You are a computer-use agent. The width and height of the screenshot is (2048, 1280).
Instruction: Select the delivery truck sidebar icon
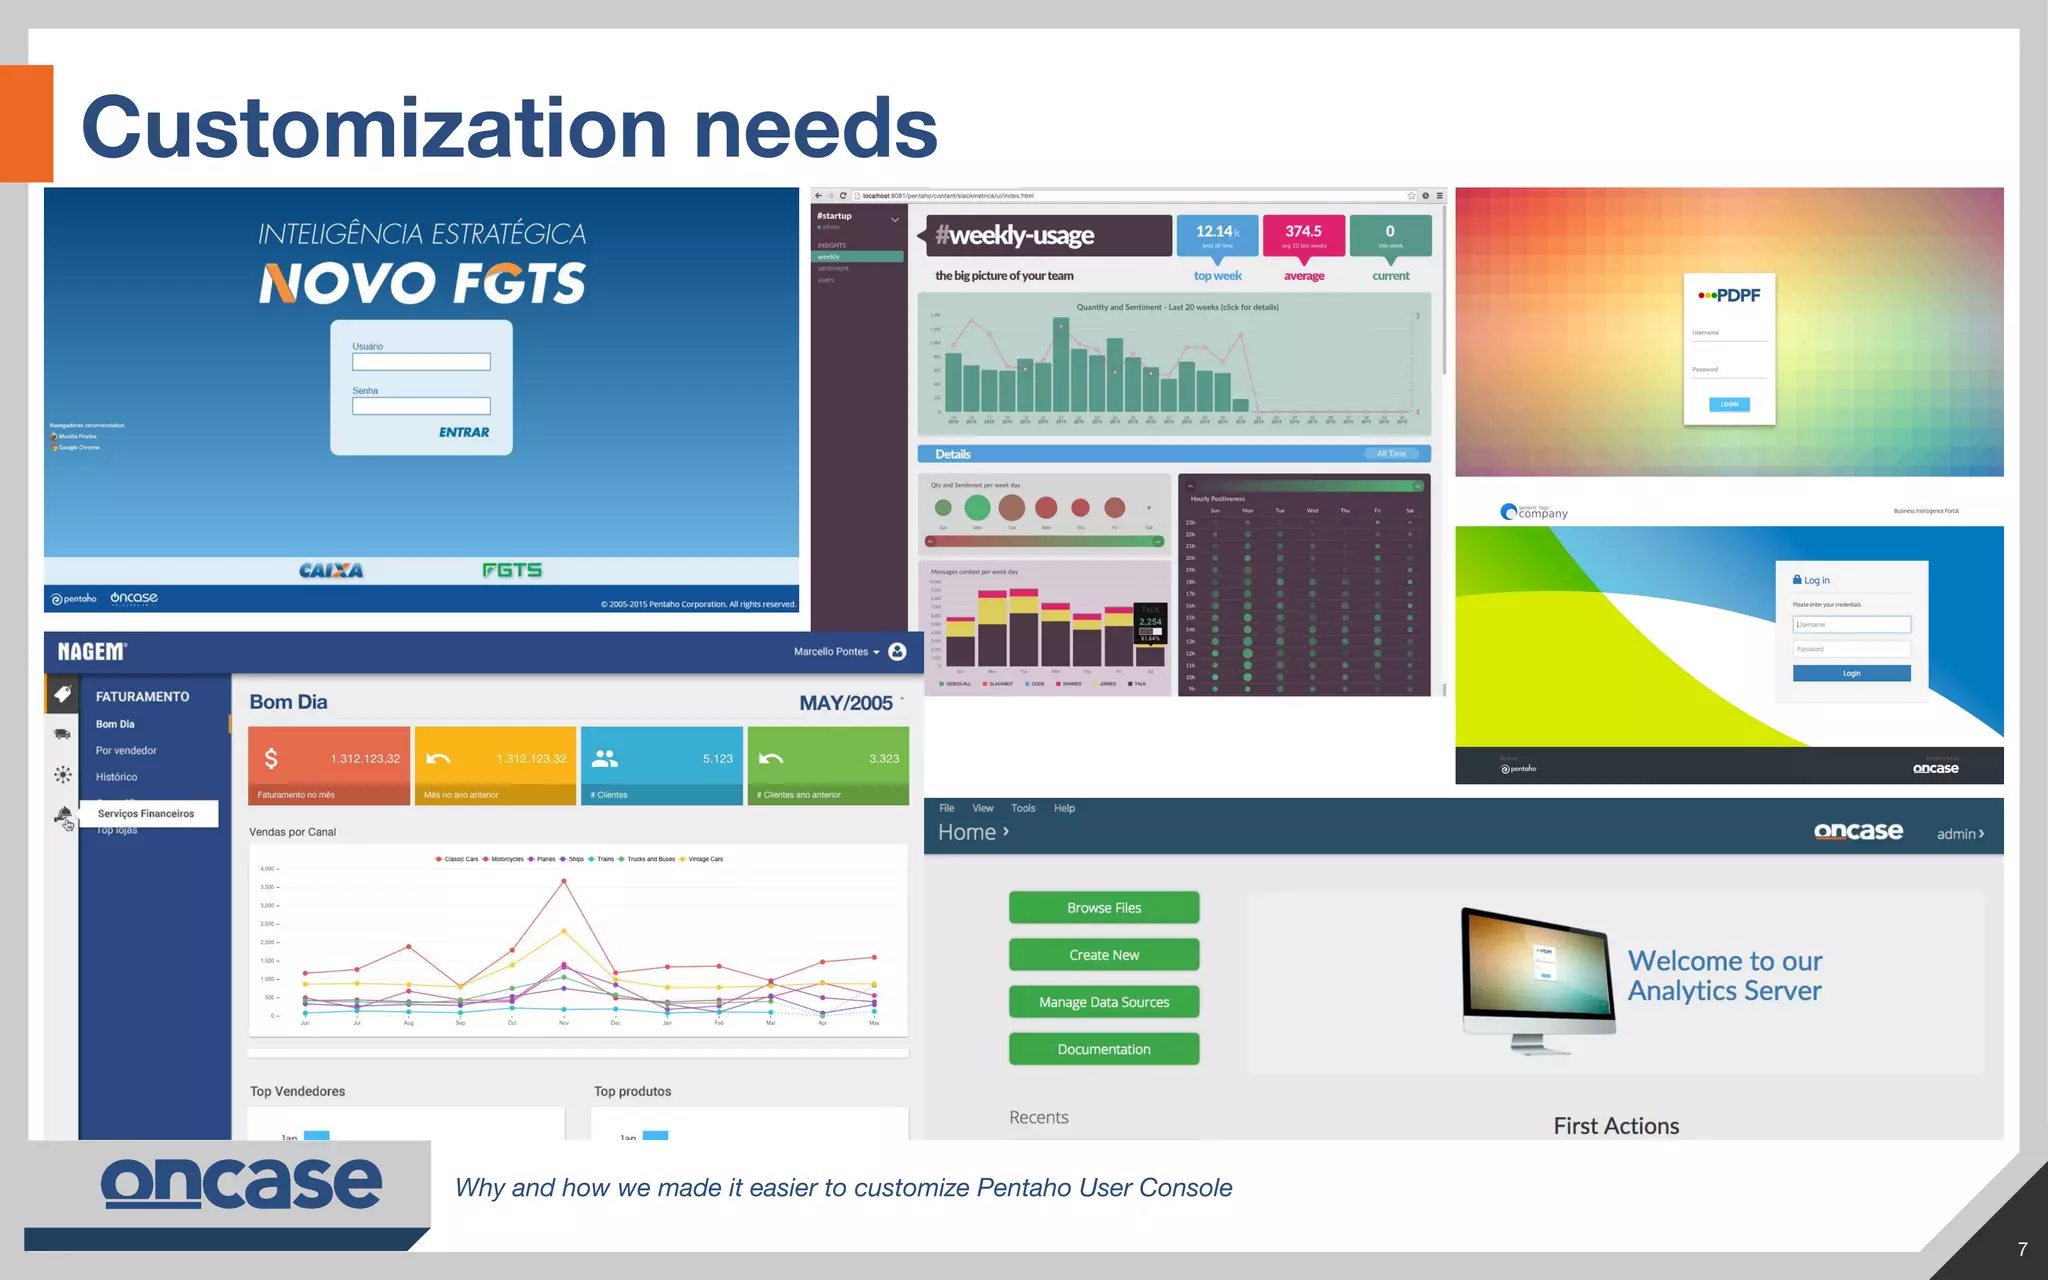click(x=62, y=734)
